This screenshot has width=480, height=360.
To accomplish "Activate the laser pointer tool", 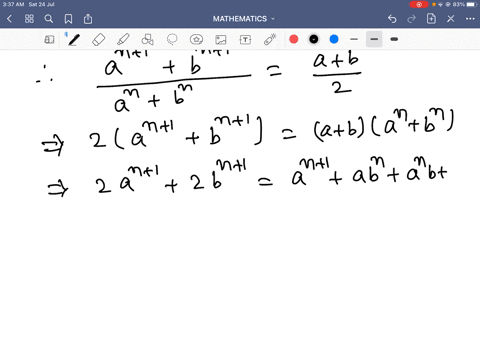I will coord(270,39).
